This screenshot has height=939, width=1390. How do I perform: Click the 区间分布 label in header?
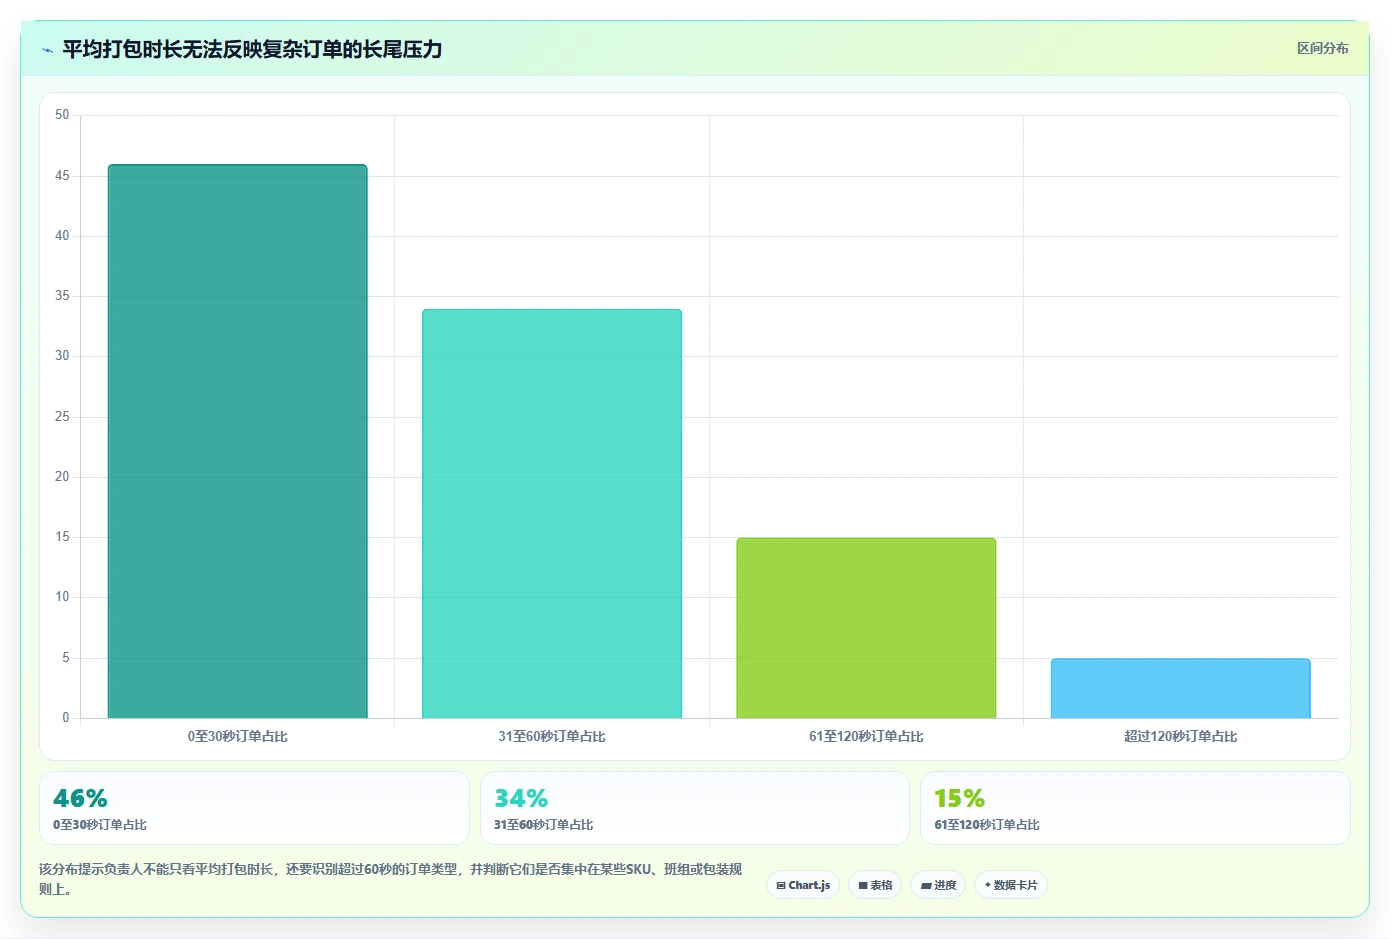[x=1323, y=48]
